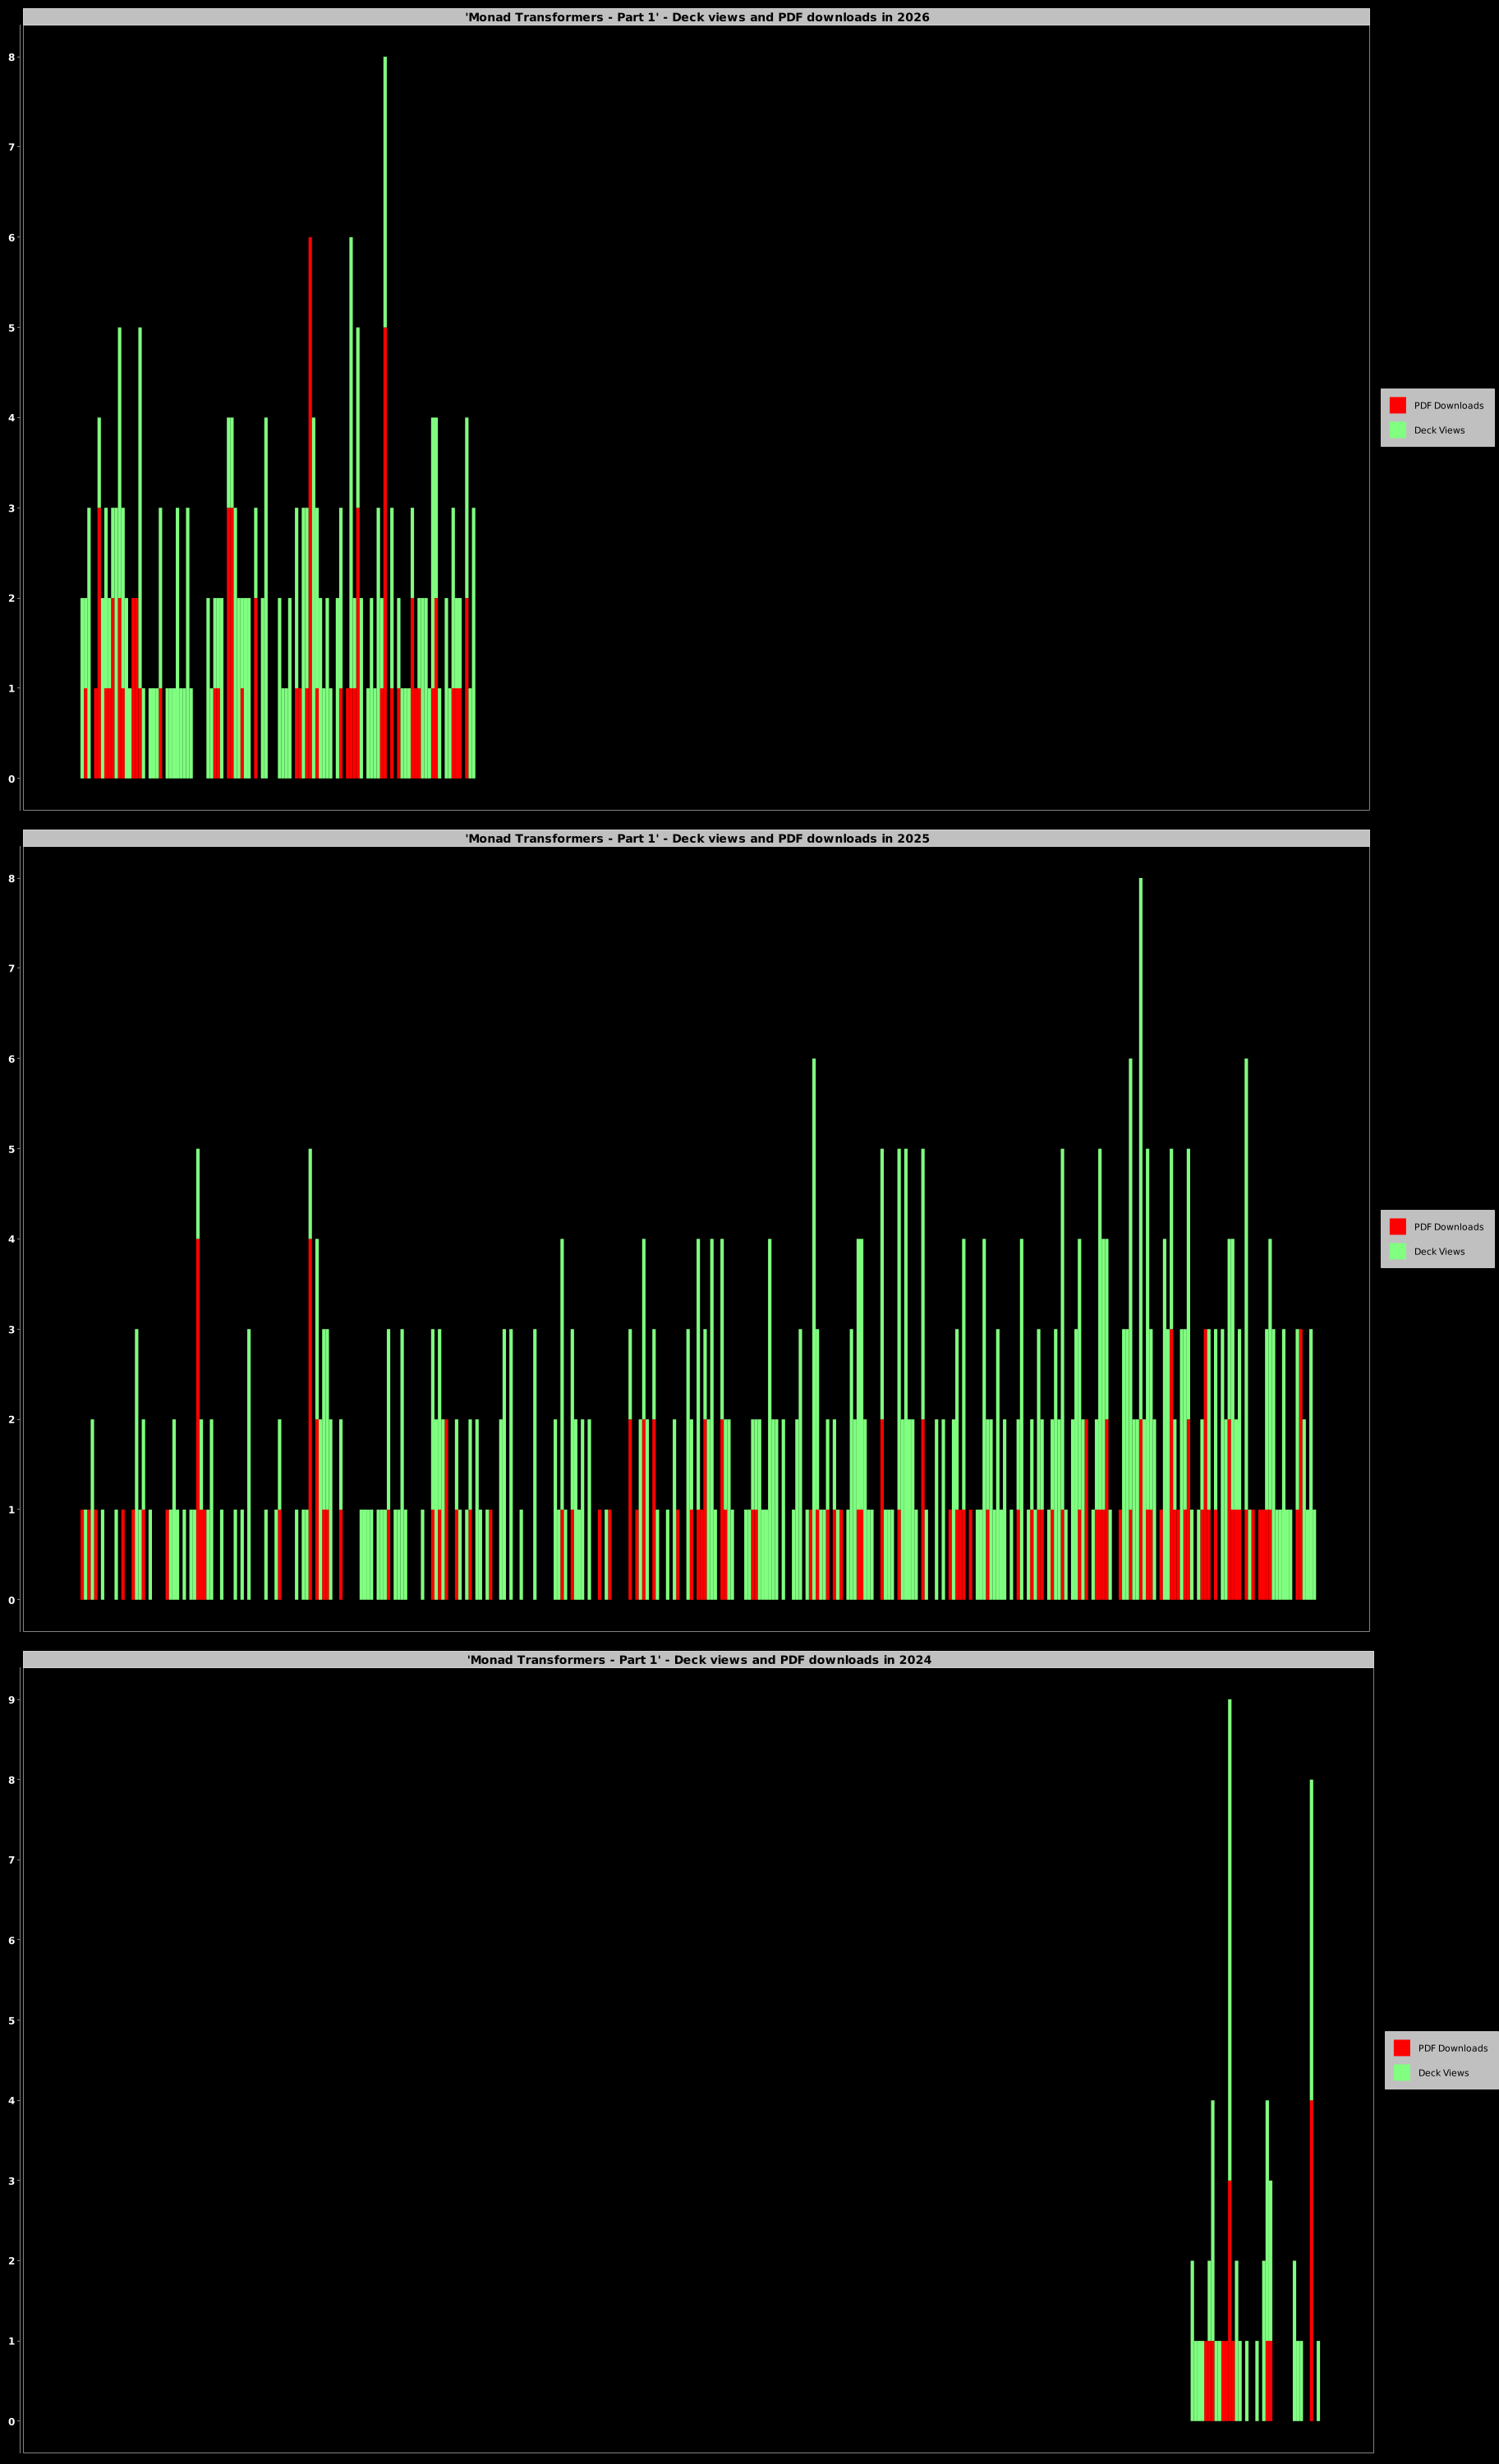
Task: Click the red PDF Downloads swatch in 2026 legend
Action: (1397, 405)
